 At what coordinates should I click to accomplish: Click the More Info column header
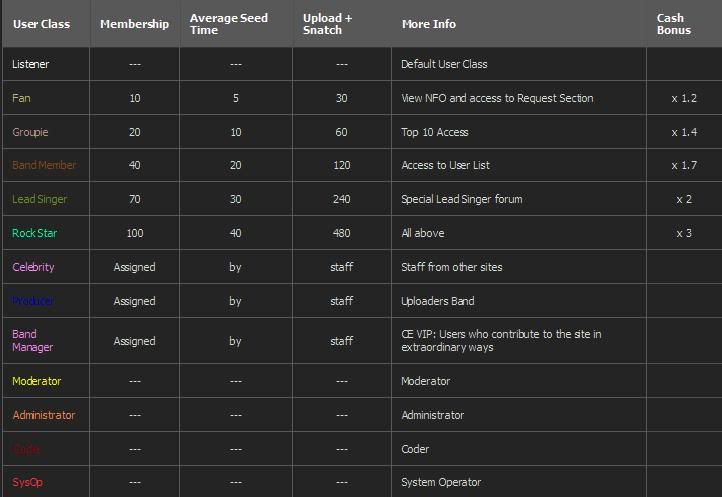click(x=429, y=24)
